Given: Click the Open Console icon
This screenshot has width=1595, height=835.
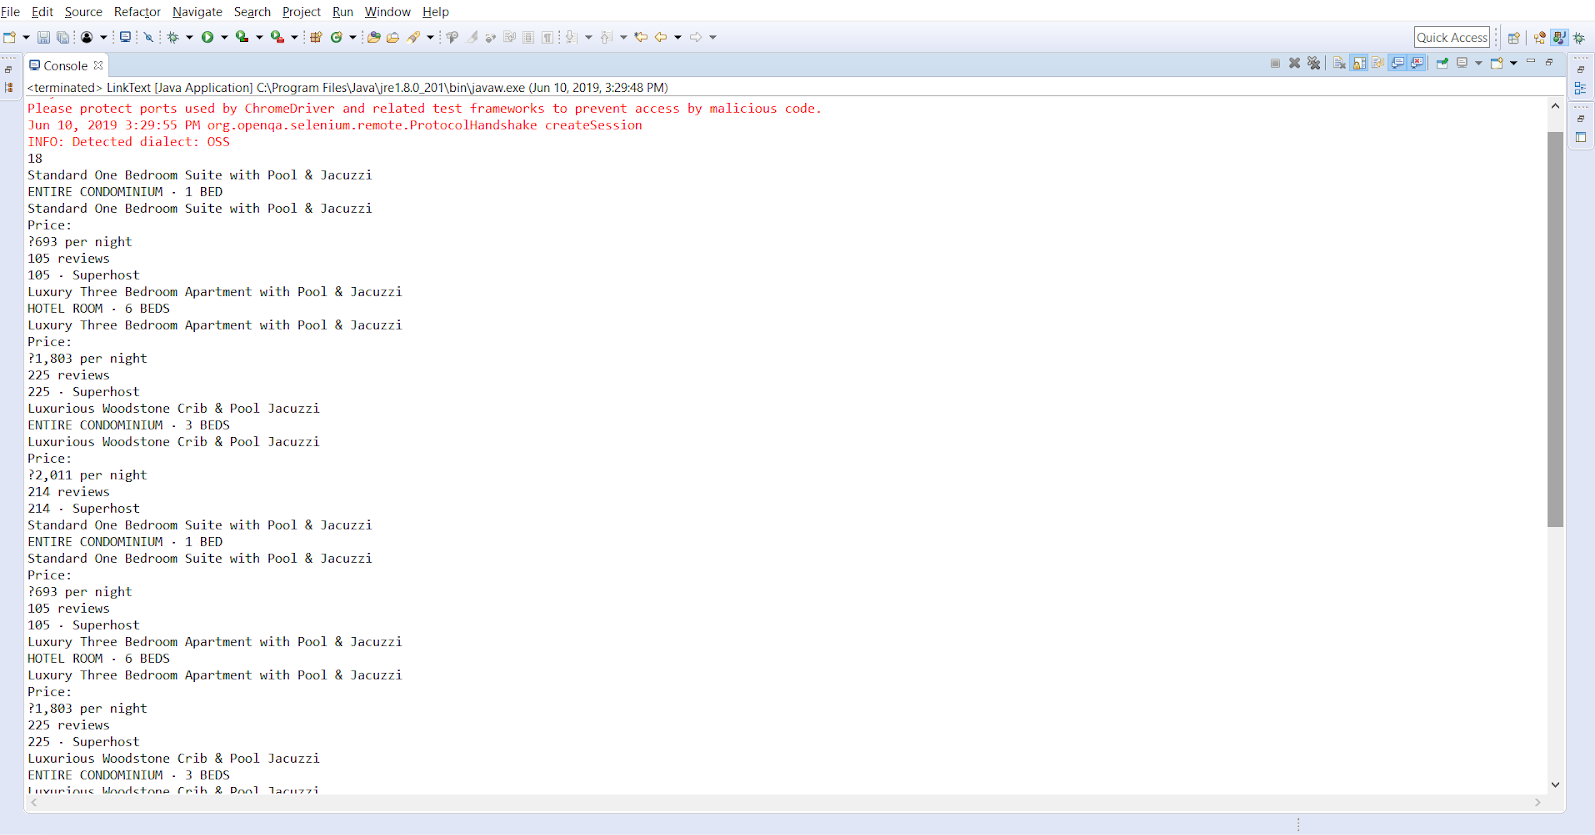Looking at the screenshot, I should (x=1497, y=63).
